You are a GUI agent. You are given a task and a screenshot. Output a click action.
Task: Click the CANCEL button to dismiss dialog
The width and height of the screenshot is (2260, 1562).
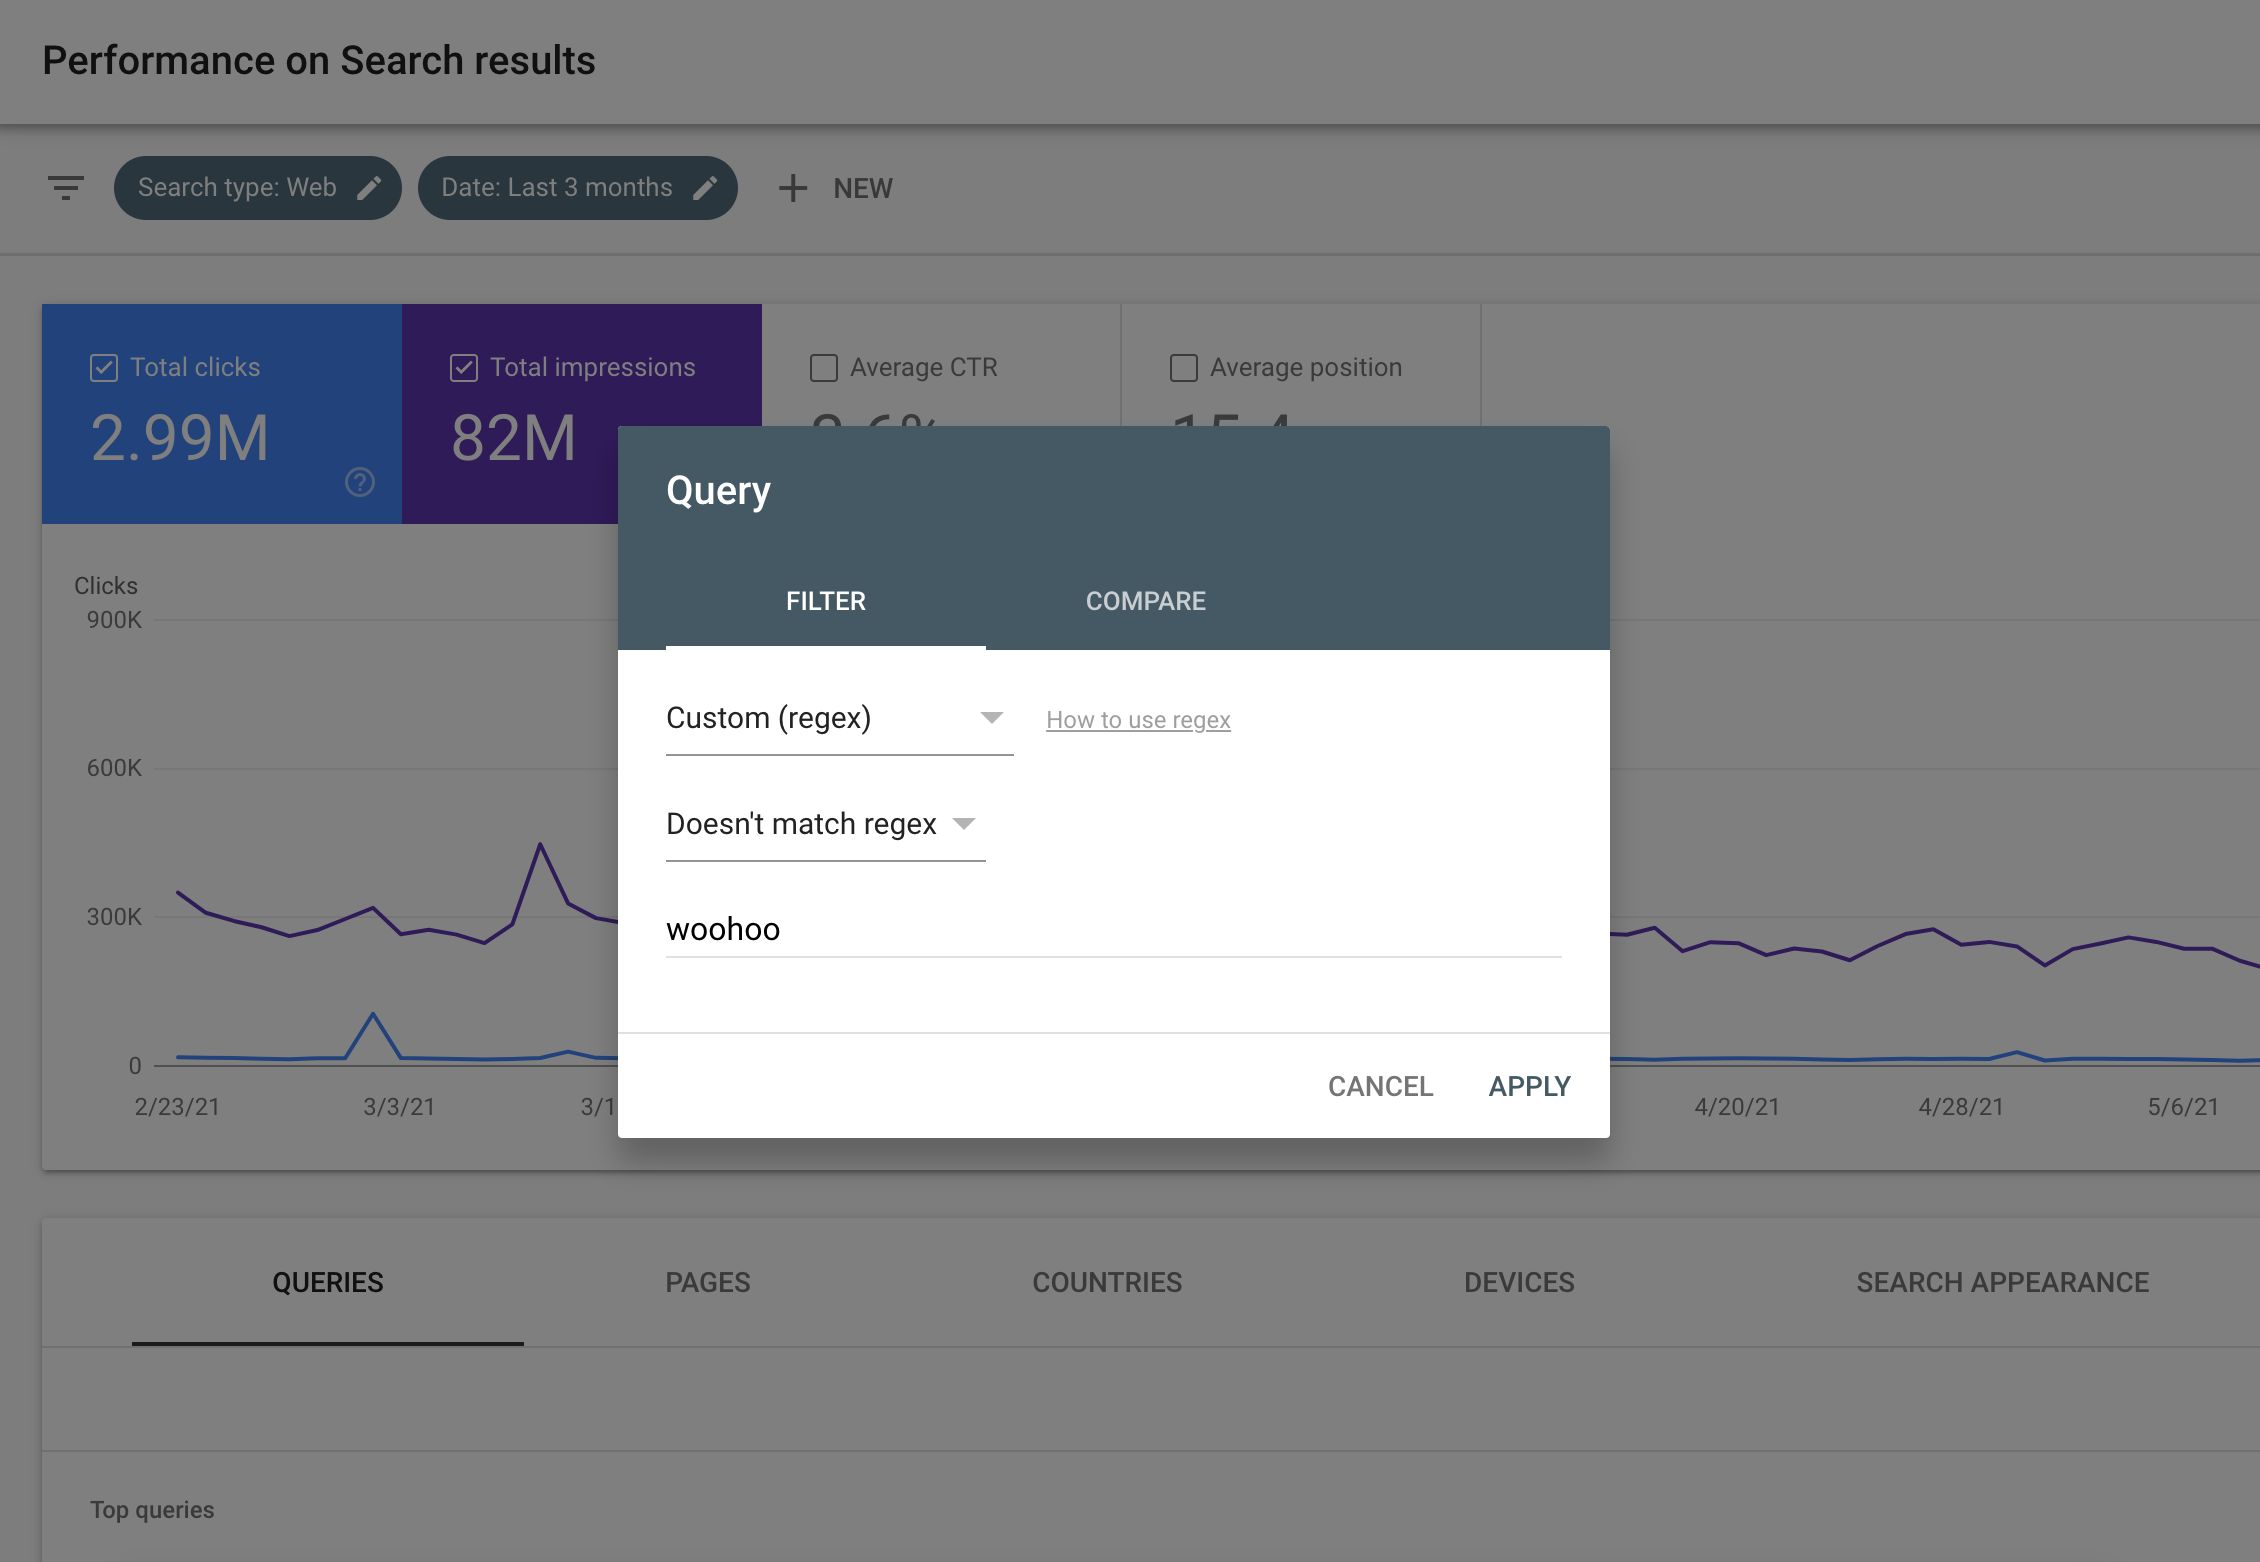pos(1381,1085)
